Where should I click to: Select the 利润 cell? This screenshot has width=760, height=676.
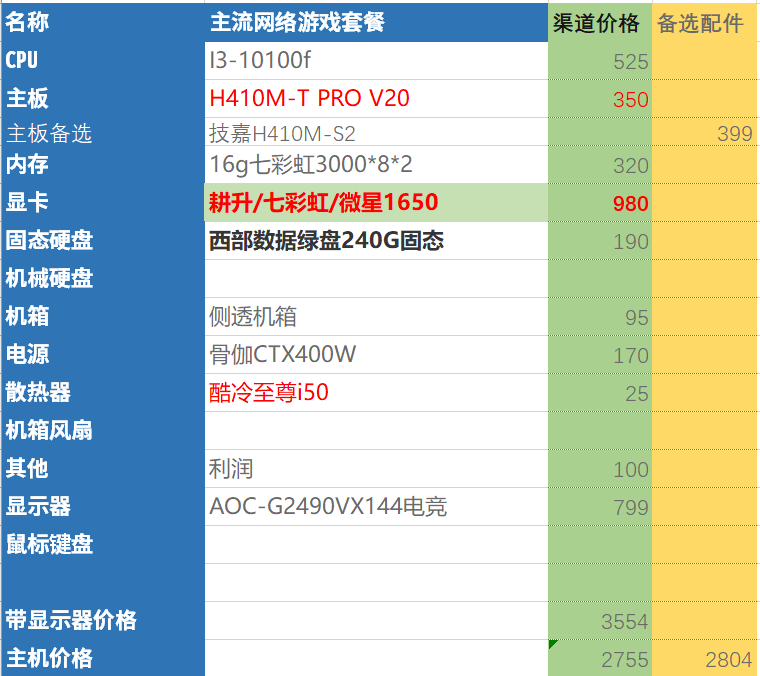click(376, 469)
